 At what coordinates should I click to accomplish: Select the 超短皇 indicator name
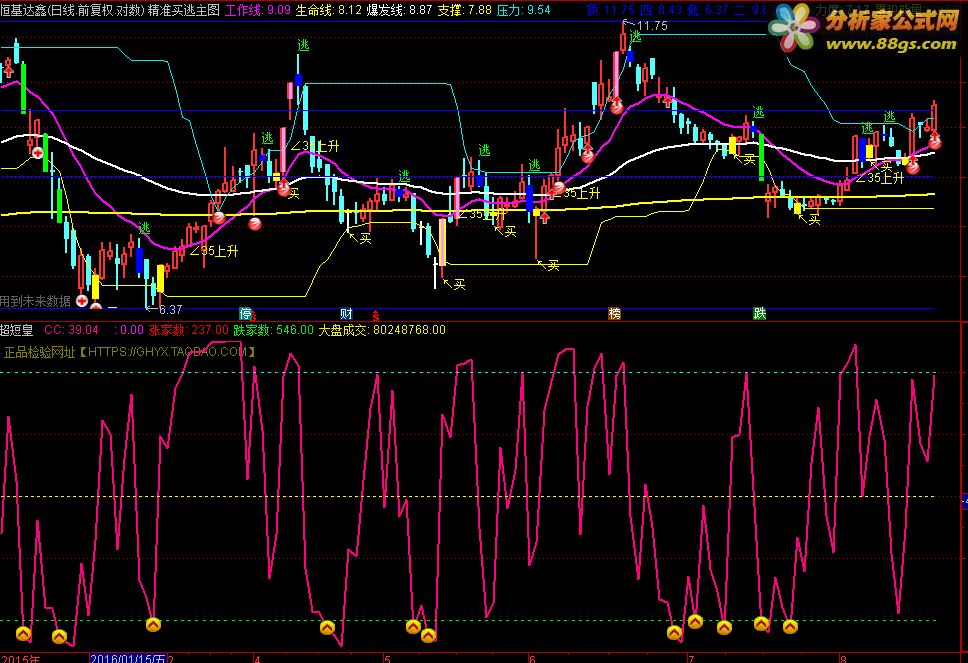pos(17,330)
